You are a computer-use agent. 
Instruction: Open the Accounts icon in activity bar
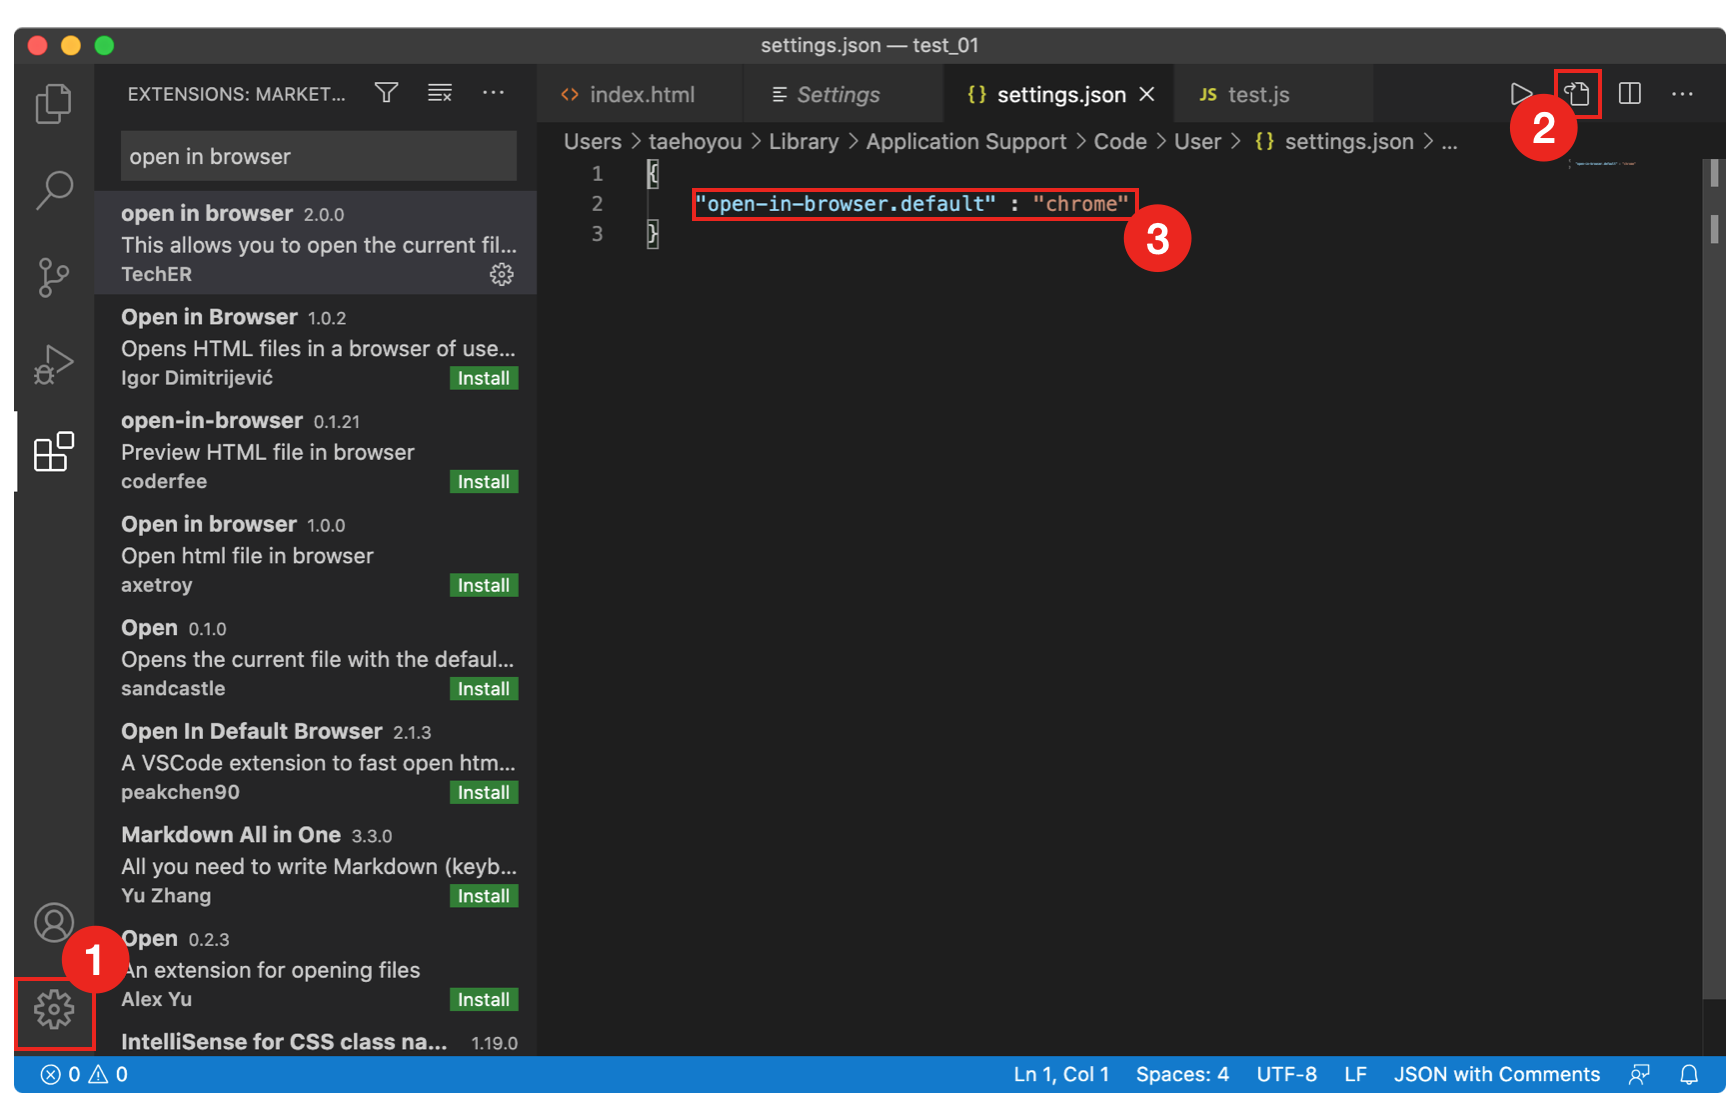tap(54, 922)
